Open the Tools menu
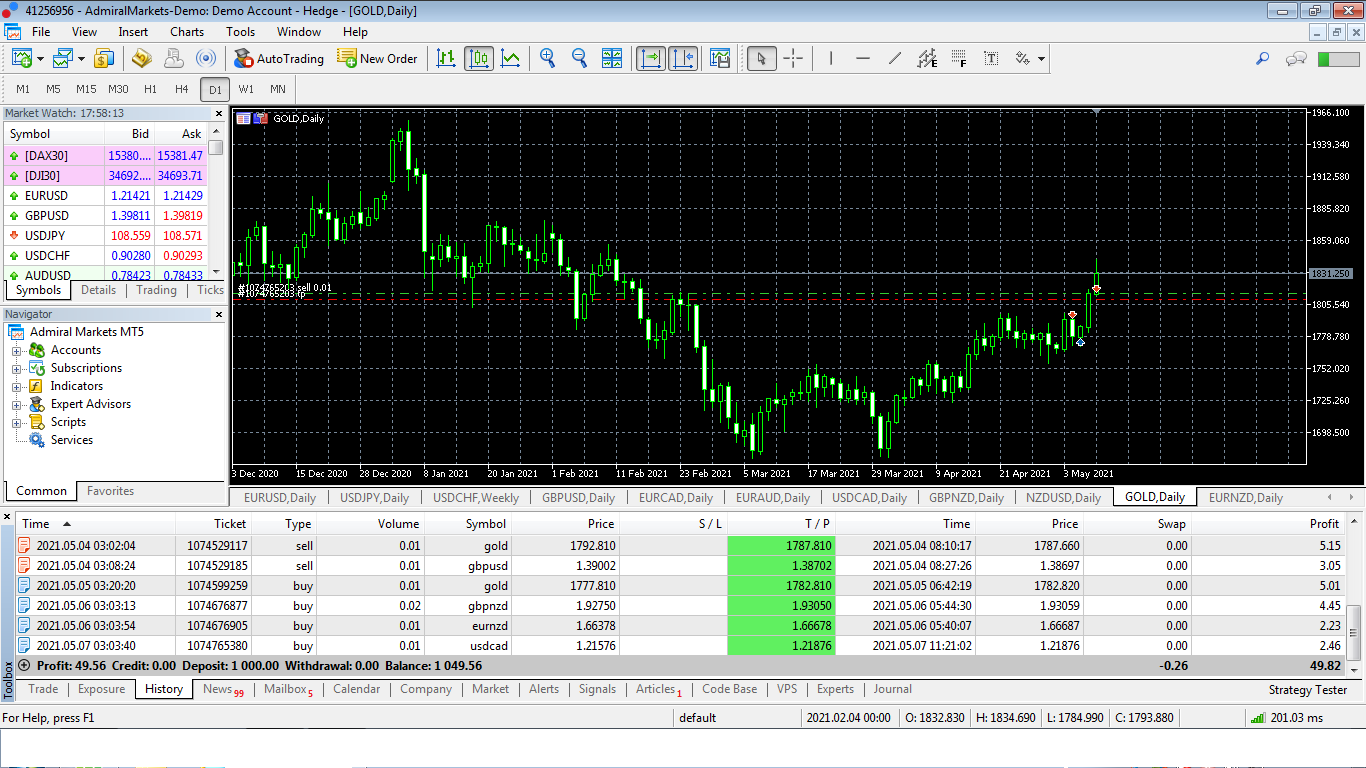1366x768 pixels. click(x=240, y=32)
